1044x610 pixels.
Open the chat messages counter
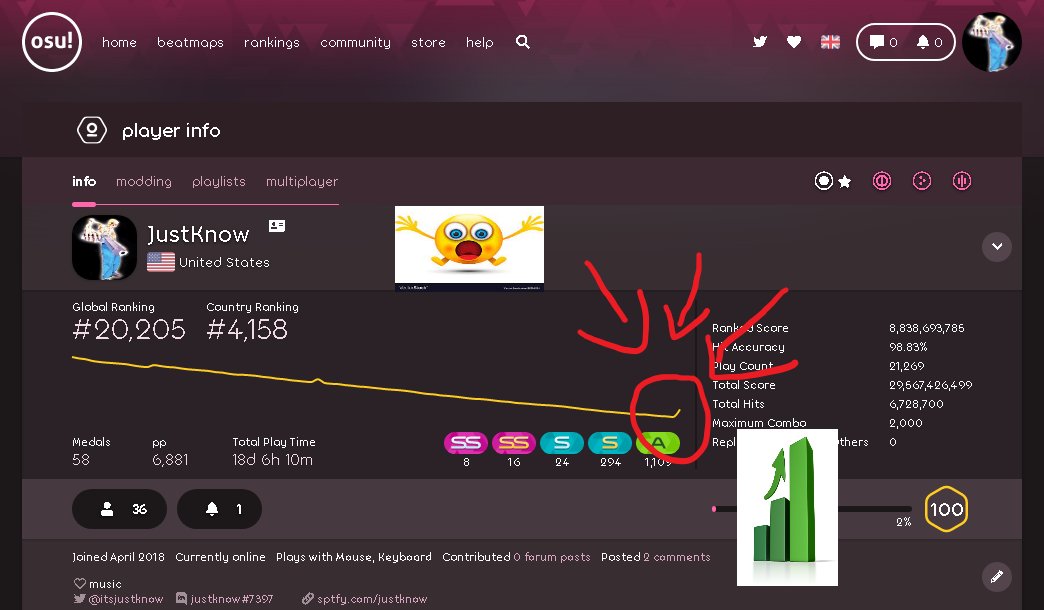point(884,42)
